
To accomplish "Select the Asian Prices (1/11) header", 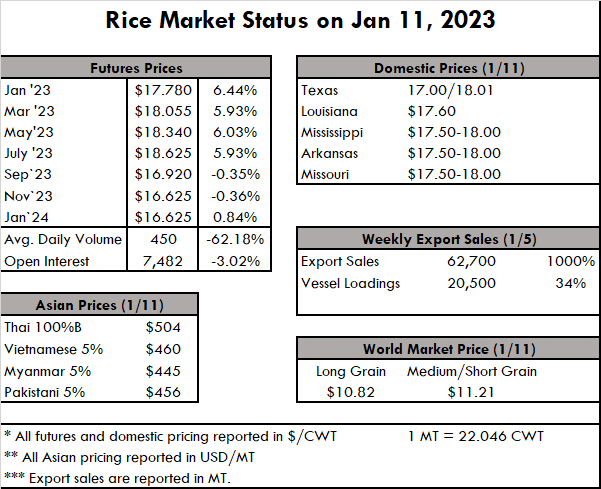I will pyautogui.click(x=99, y=304).
